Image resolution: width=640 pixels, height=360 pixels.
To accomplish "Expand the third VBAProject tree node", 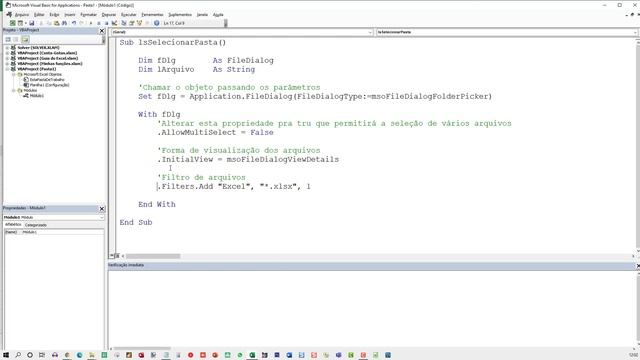I will [7, 58].
